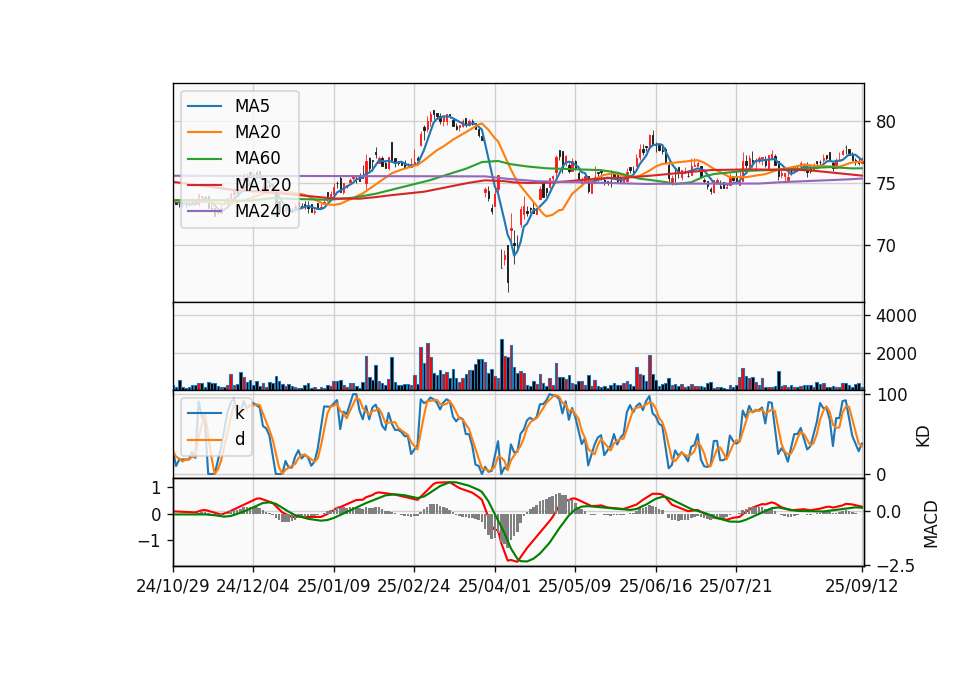Viewport: 960px width, 690px height.
Task: Click the MA120 legend label
Action: click(x=263, y=185)
